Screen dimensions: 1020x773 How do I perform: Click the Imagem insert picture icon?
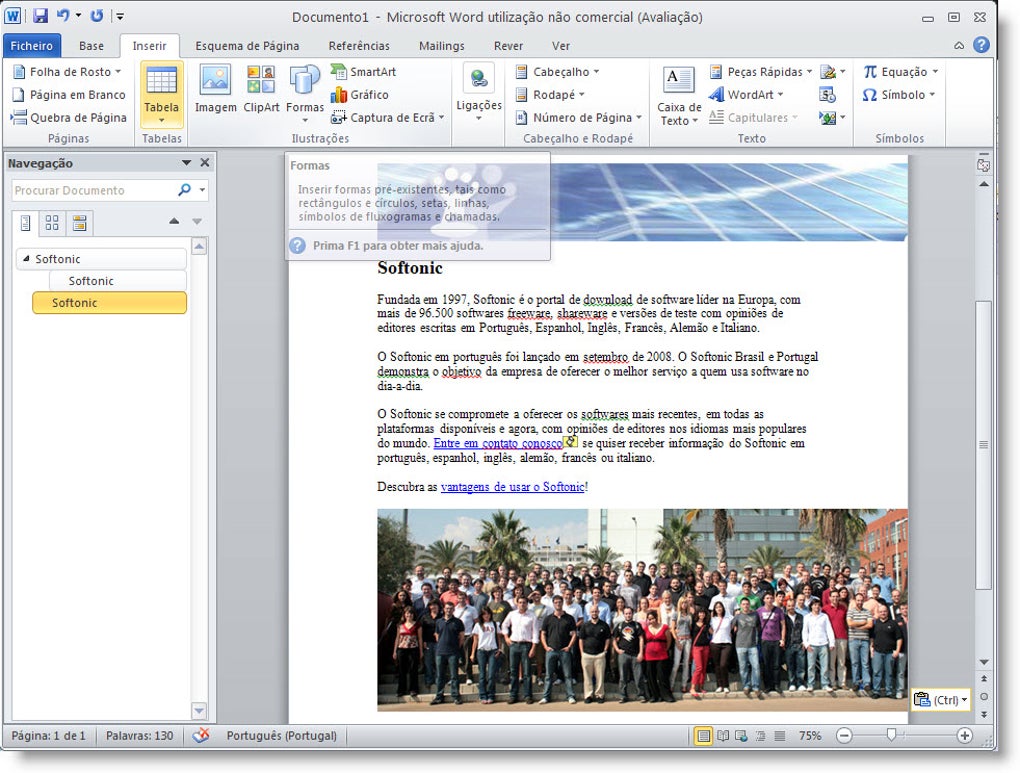(215, 90)
